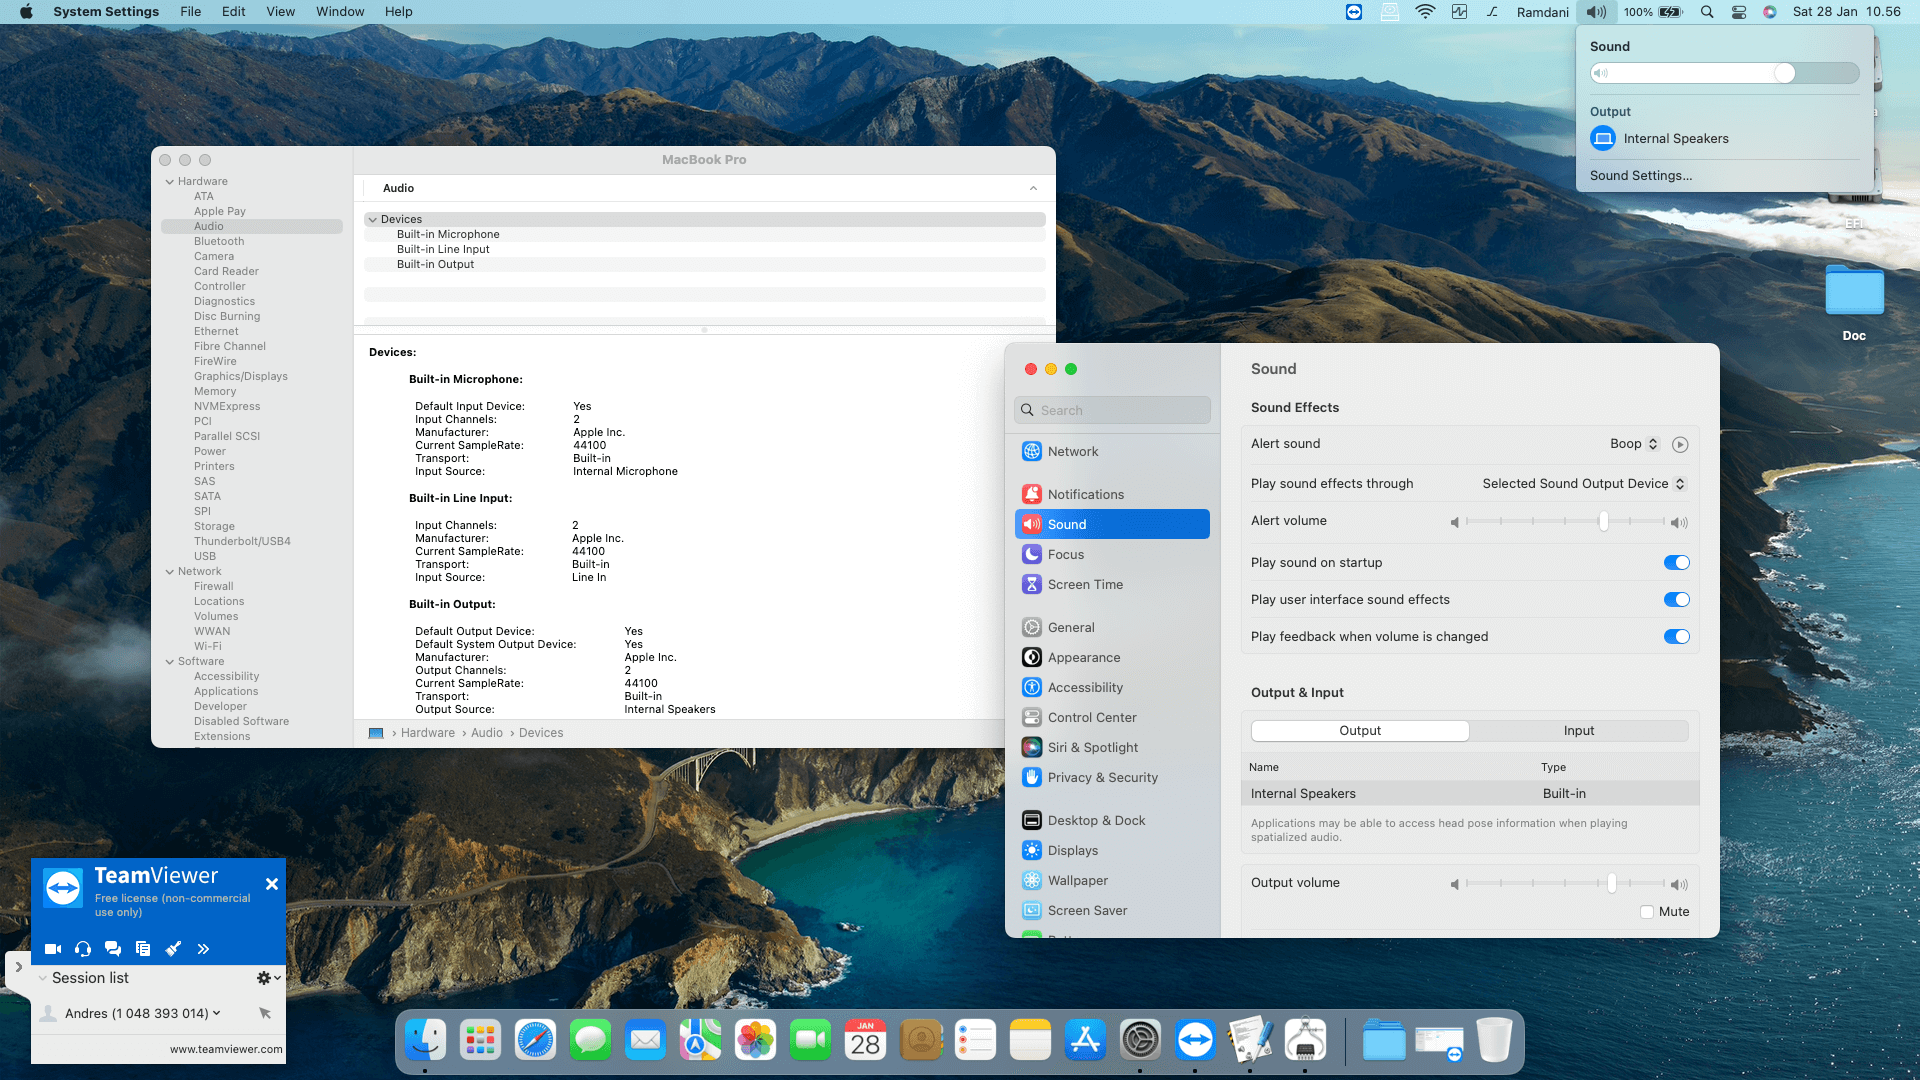Click Sound Settings… in the popup
The image size is (1920, 1080).
(1641, 176)
